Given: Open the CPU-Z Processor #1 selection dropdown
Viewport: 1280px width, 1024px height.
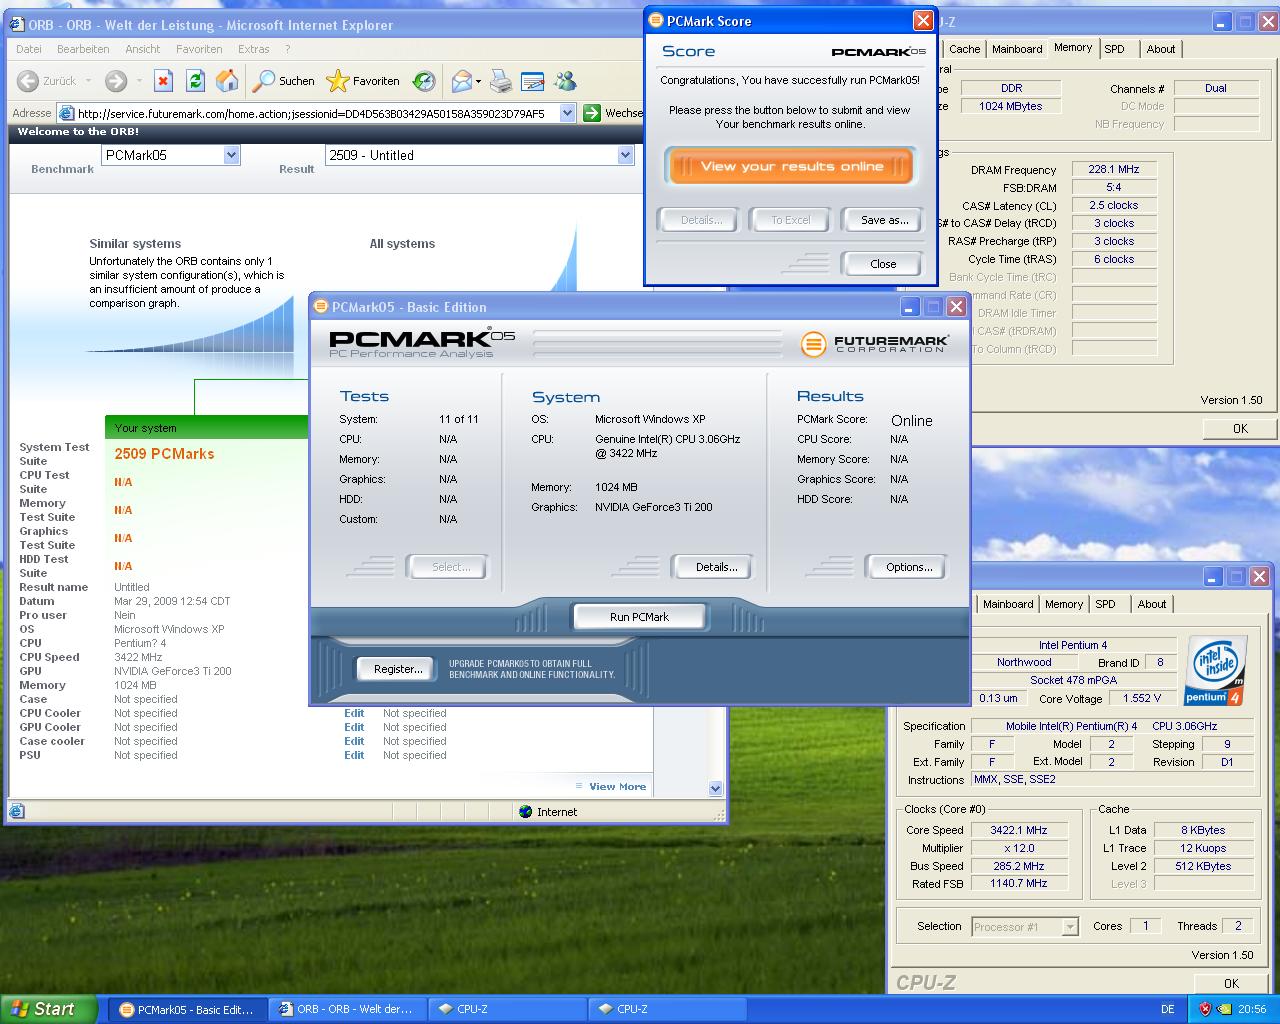Looking at the screenshot, I should pos(1070,927).
